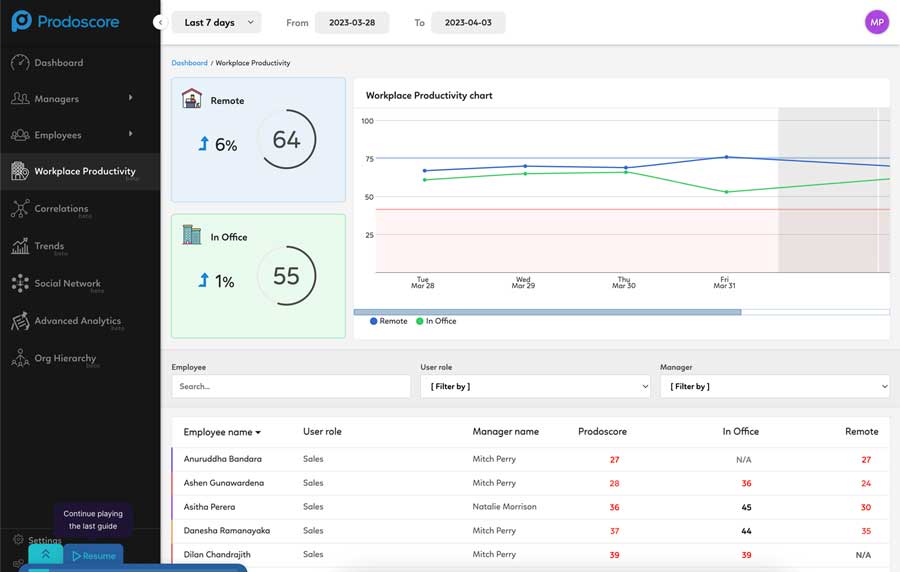Open Org Hierarchy in the sidebar
The width and height of the screenshot is (900, 572).
(65, 358)
